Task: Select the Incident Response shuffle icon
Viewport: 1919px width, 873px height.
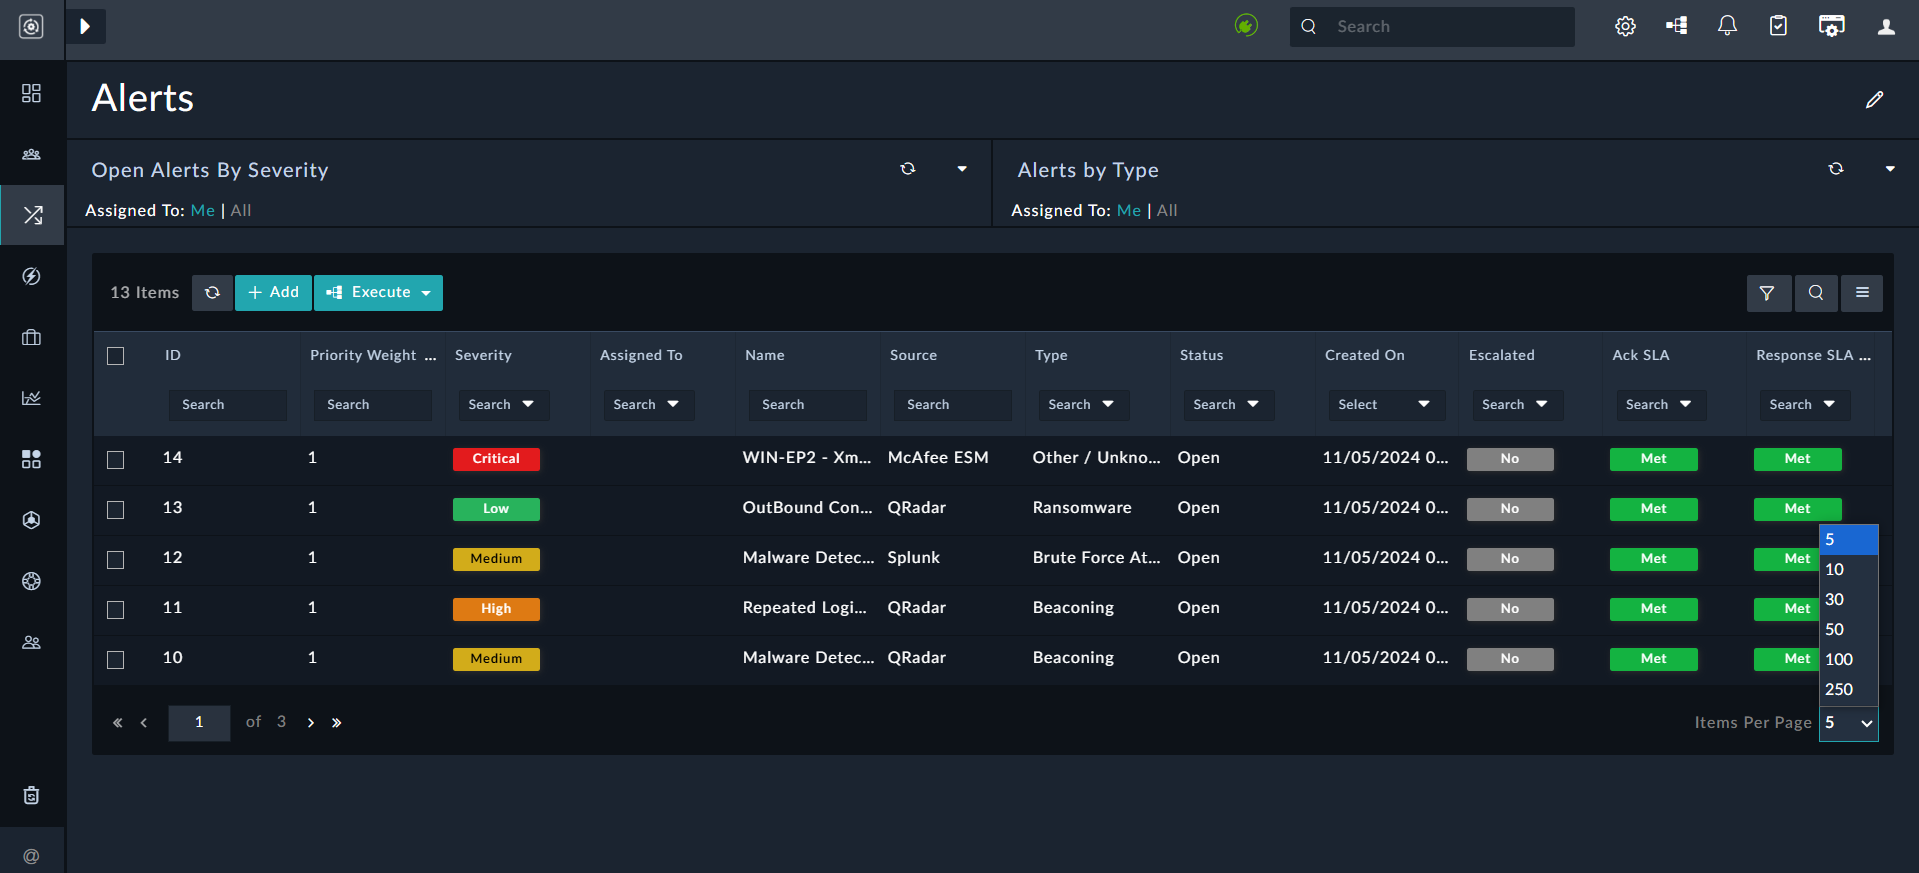Action: tap(32, 215)
